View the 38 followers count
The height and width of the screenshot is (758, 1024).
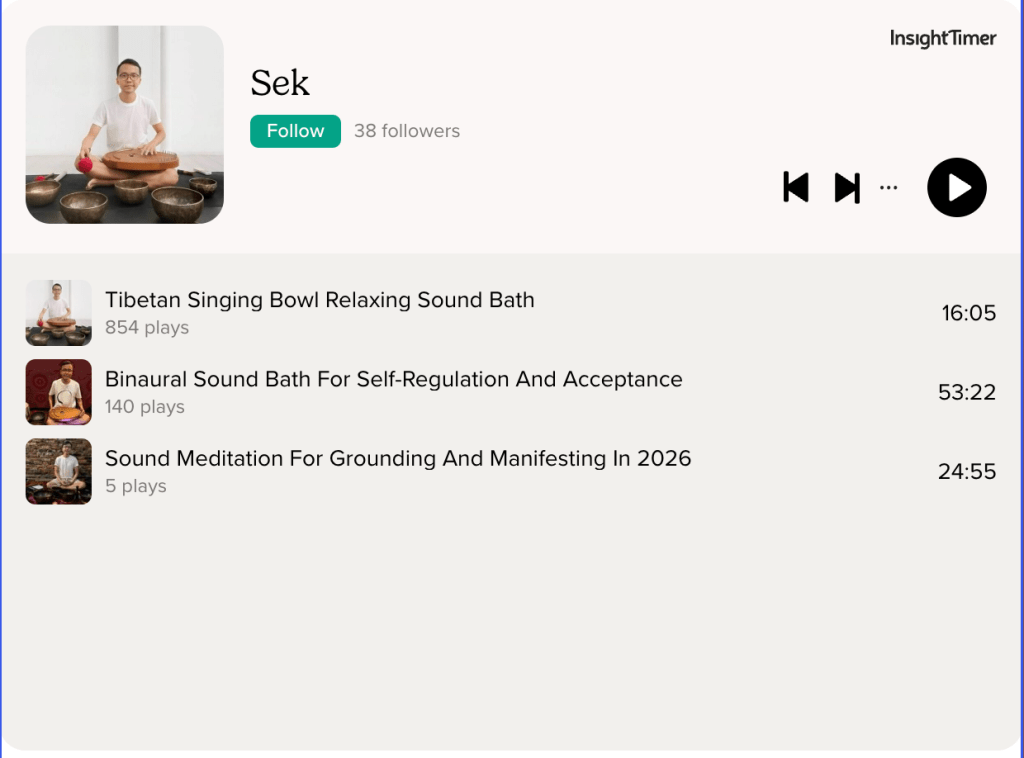click(407, 131)
